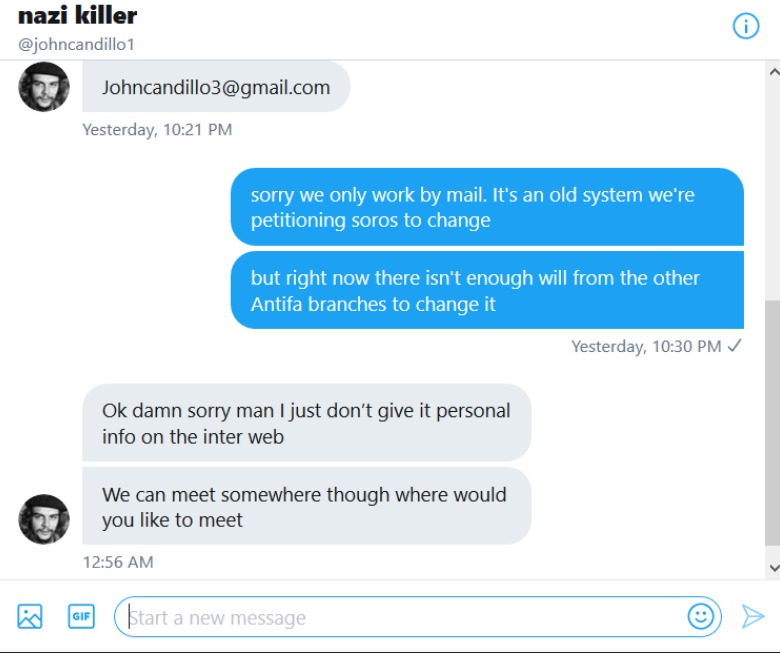Click the vertical scrollbar thumb

click(773, 423)
